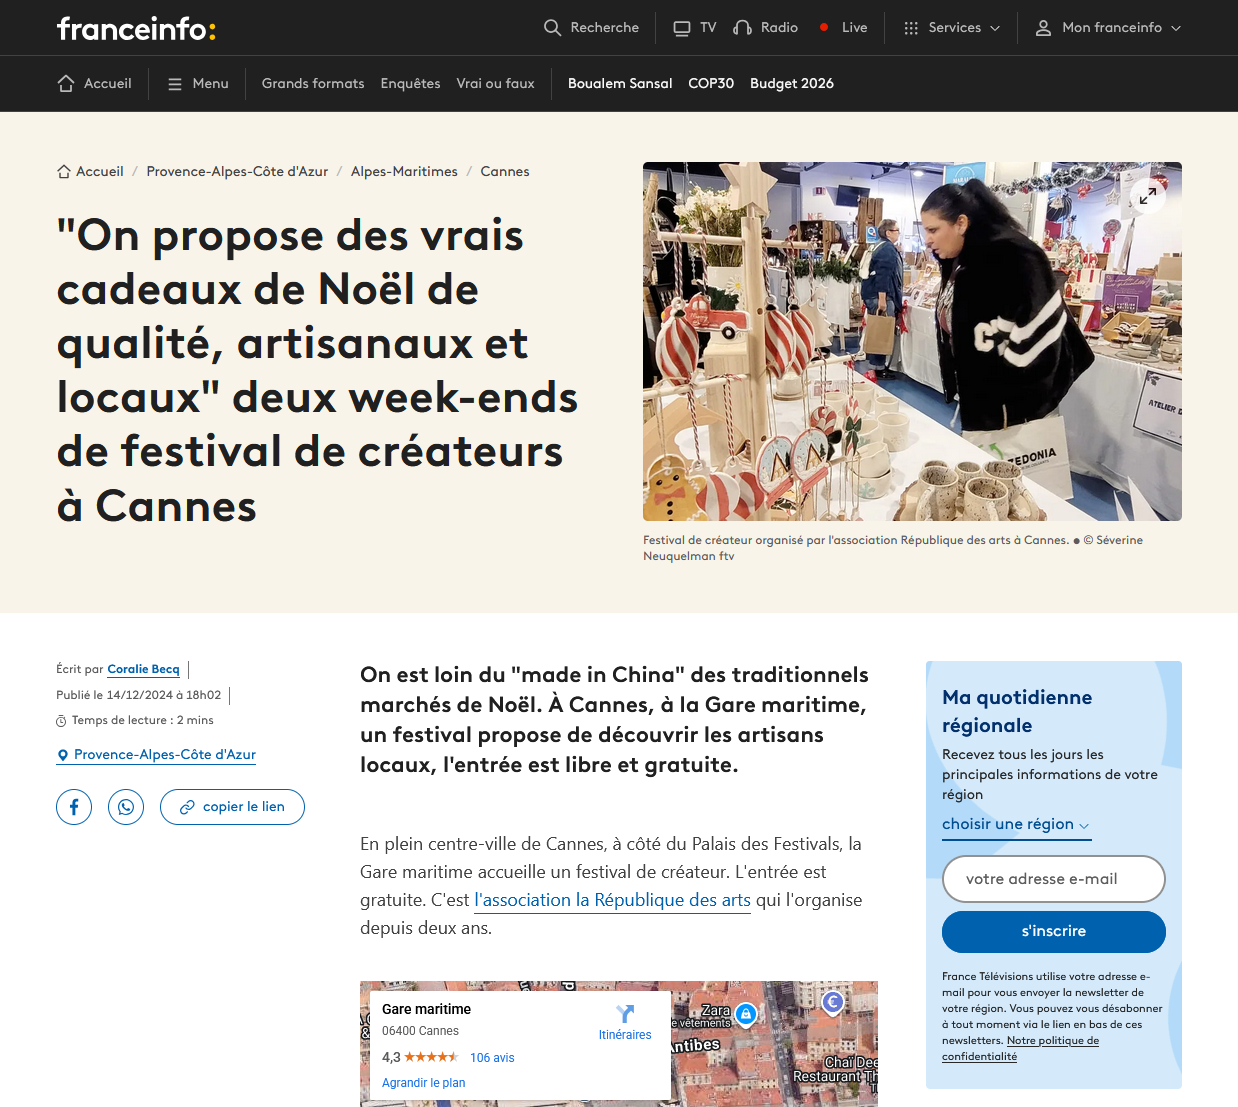Open the choisir une région selector
The height and width of the screenshot is (1107, 1238).
(1016, 824)
